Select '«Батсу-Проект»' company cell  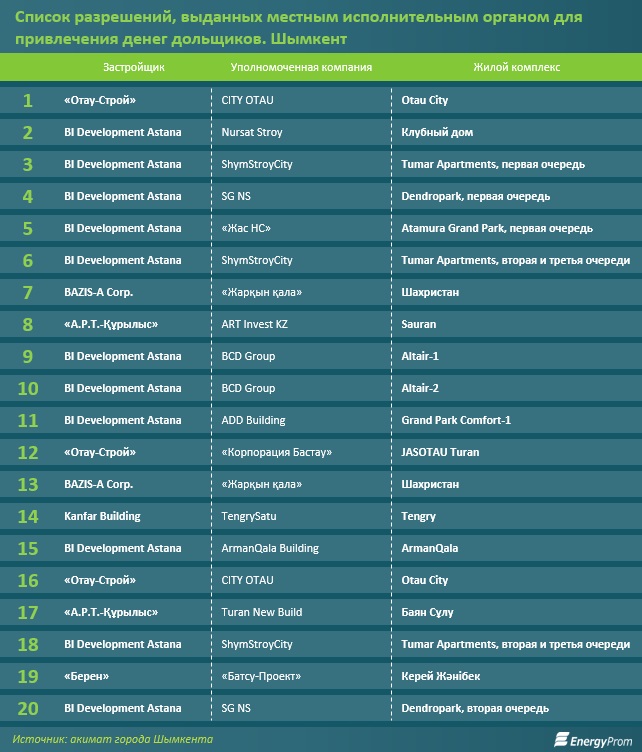(x=261, y=676)
